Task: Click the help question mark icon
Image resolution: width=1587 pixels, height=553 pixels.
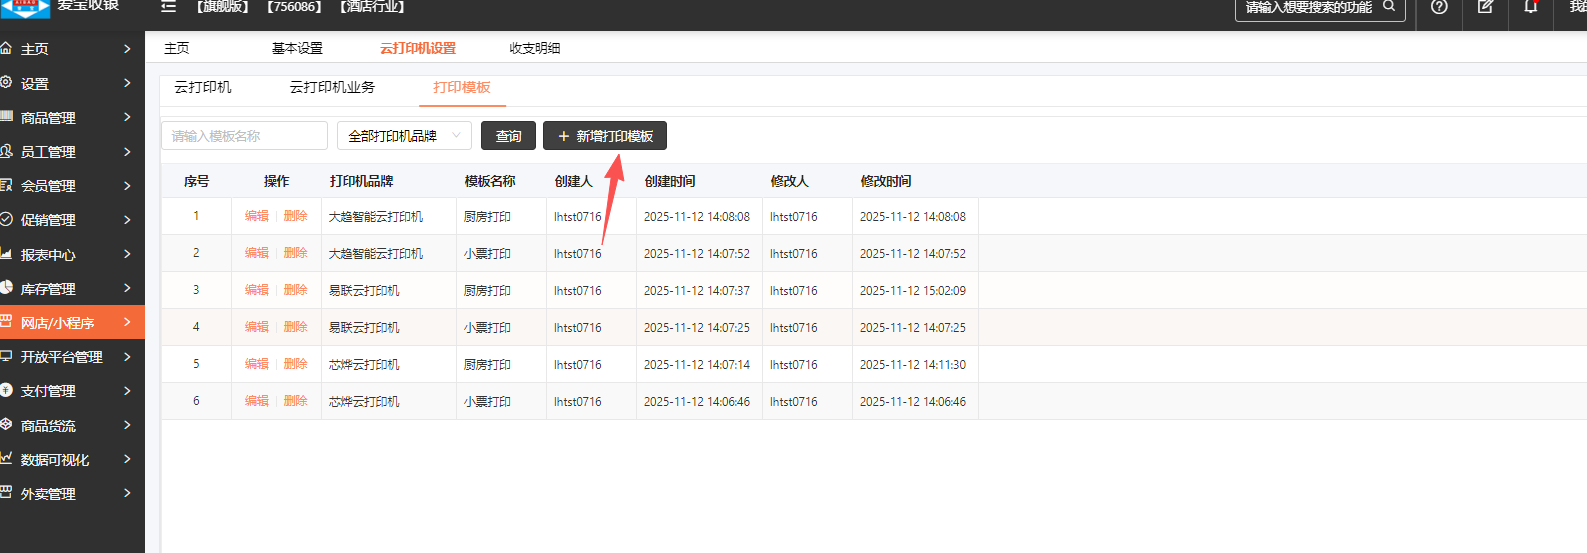Action: click(1438, 7)
